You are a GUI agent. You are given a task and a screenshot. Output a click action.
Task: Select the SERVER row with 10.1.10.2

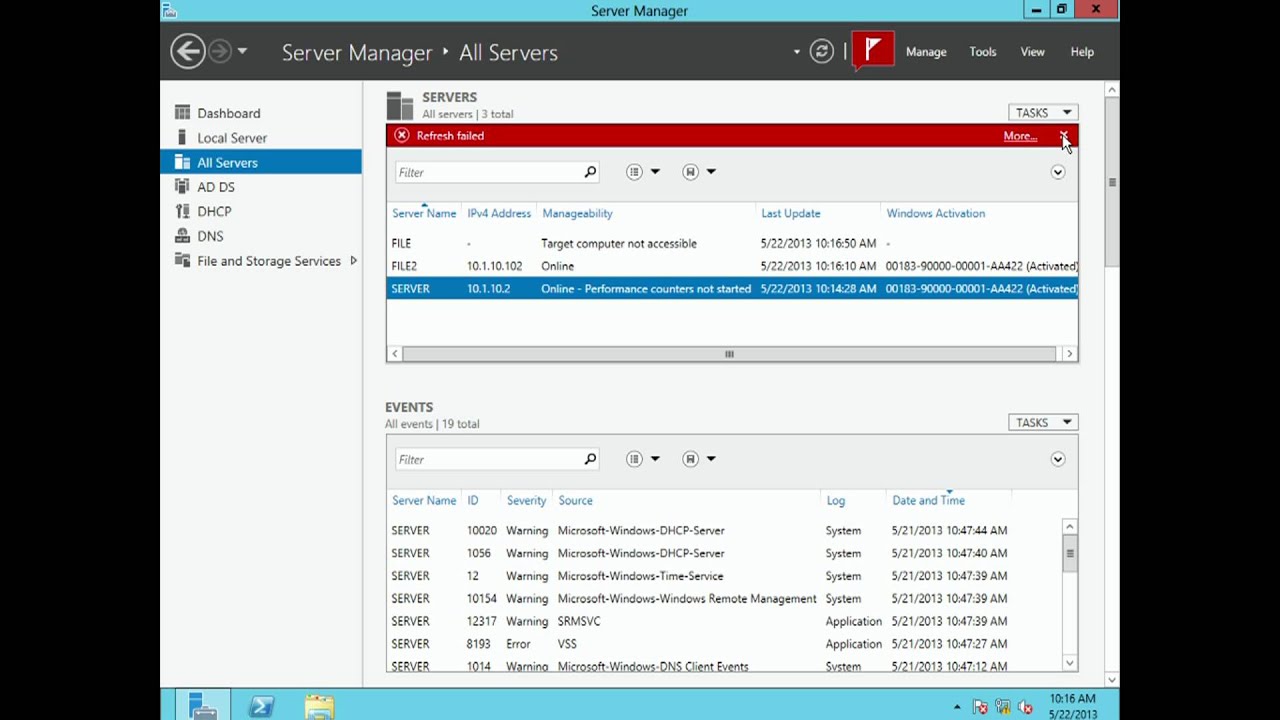click(732, 289)
